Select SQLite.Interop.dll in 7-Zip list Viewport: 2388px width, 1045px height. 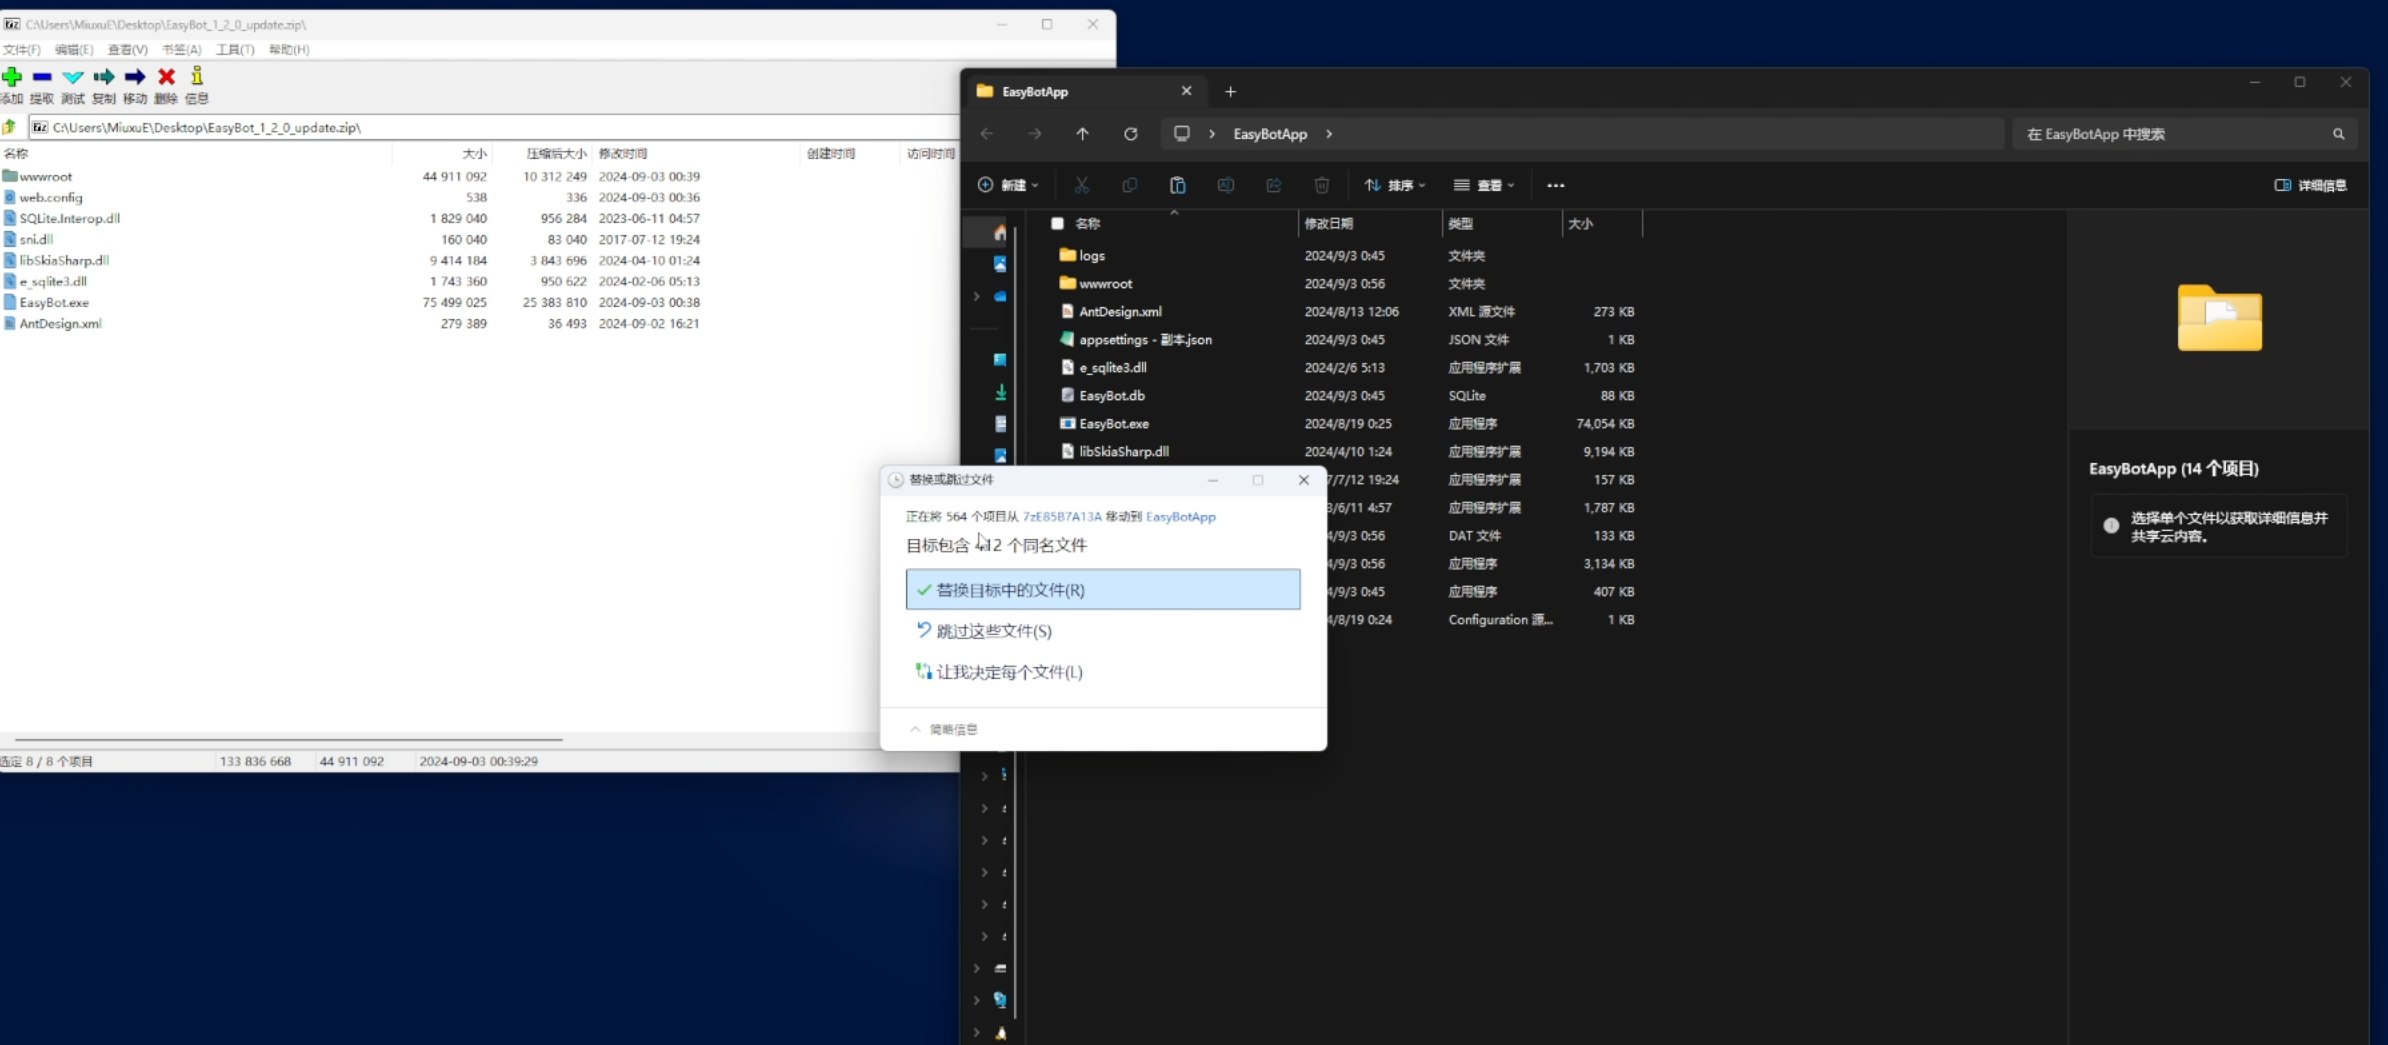click(x=69, y=219)
